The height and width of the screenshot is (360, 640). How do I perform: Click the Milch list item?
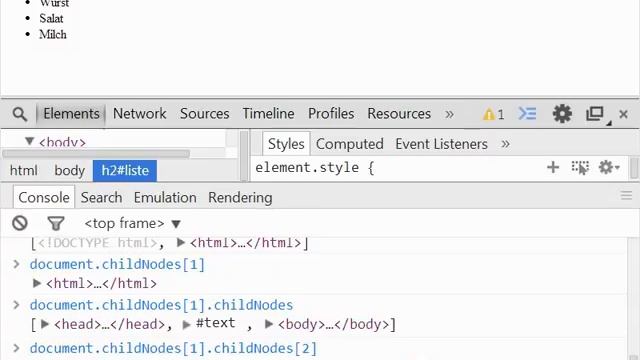(x=53, y=35)
